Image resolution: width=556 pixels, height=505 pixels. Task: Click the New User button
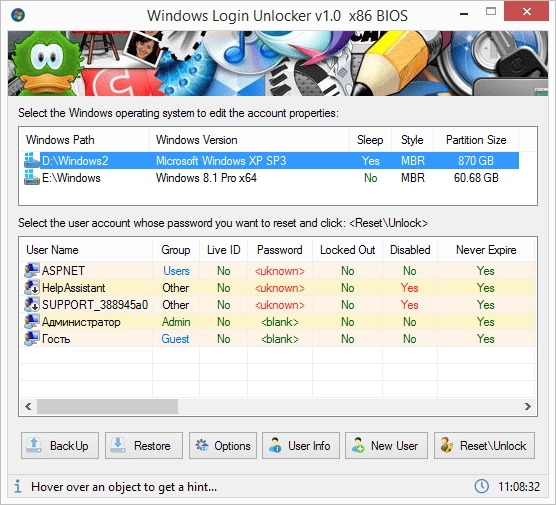(387, 445)
